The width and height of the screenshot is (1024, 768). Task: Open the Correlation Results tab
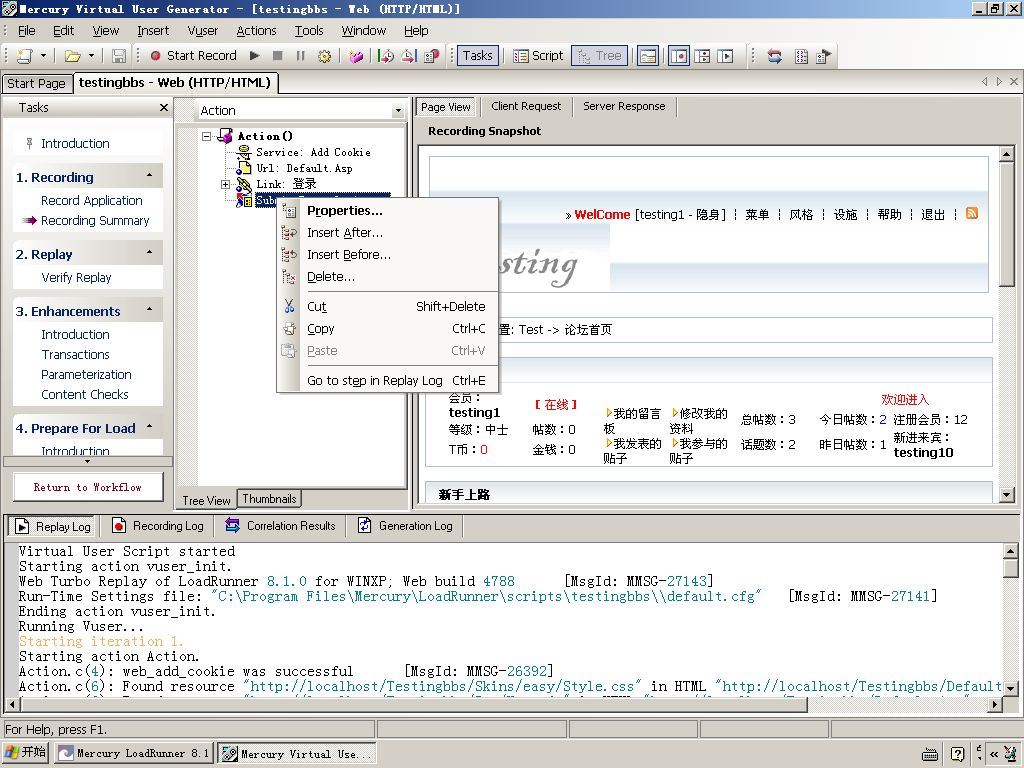pos(281,526)
